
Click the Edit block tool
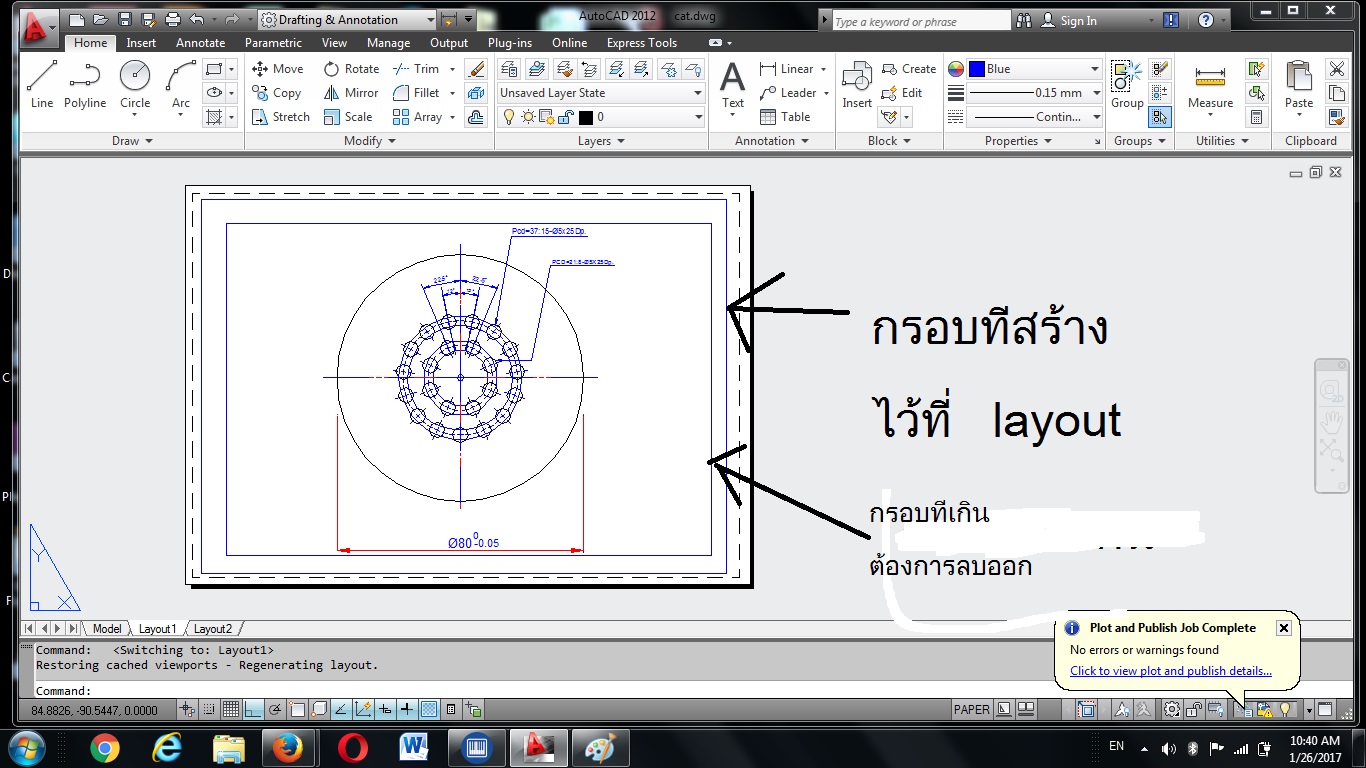click(x=902, y=93)
